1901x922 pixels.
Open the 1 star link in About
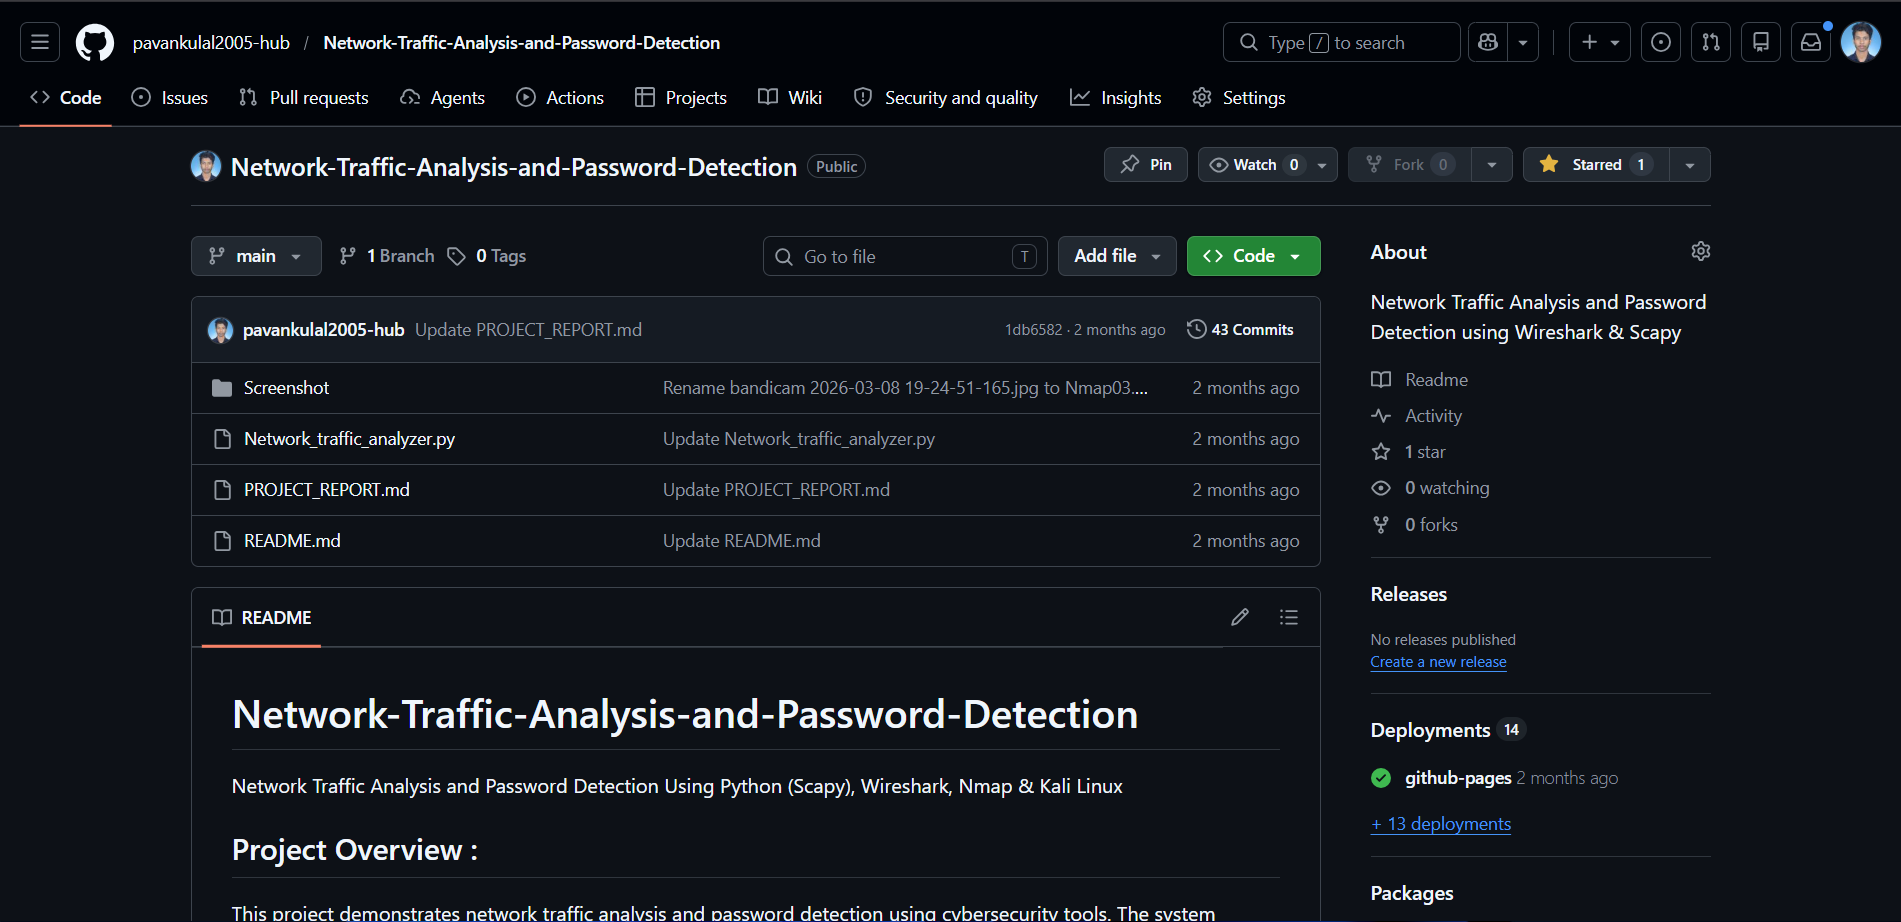[x=1409, y=452]
